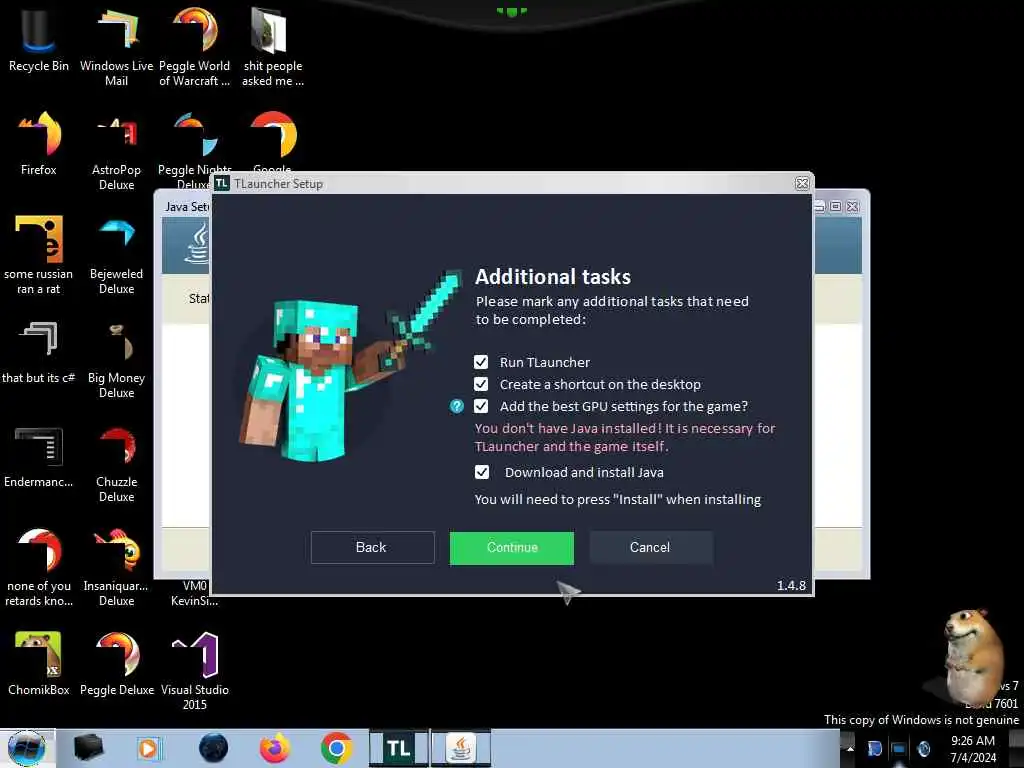Click Firefox icon in the taskbar
This screenshot has height=768, width=1024.
pyautogui.click(x=274, y=748)
